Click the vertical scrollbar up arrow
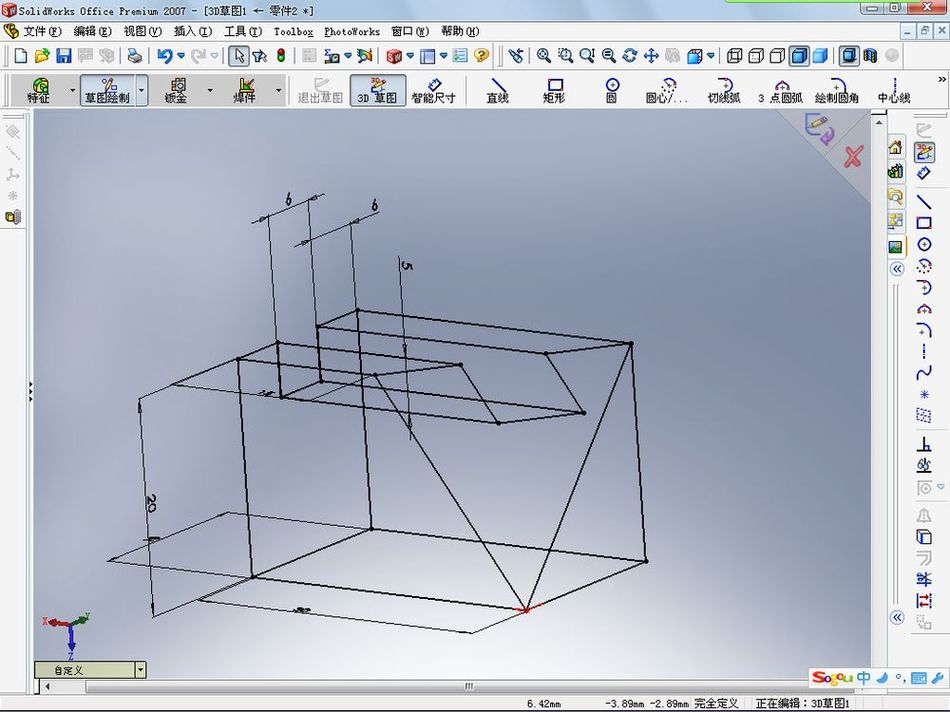This screenshot has width=950, height=712. [x=879, y=122]
